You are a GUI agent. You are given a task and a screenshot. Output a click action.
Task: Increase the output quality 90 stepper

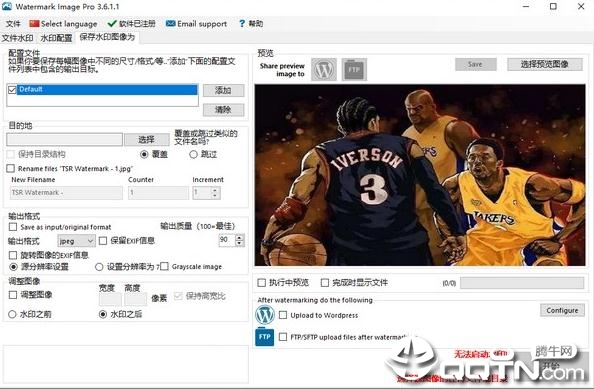pos(239,237)
